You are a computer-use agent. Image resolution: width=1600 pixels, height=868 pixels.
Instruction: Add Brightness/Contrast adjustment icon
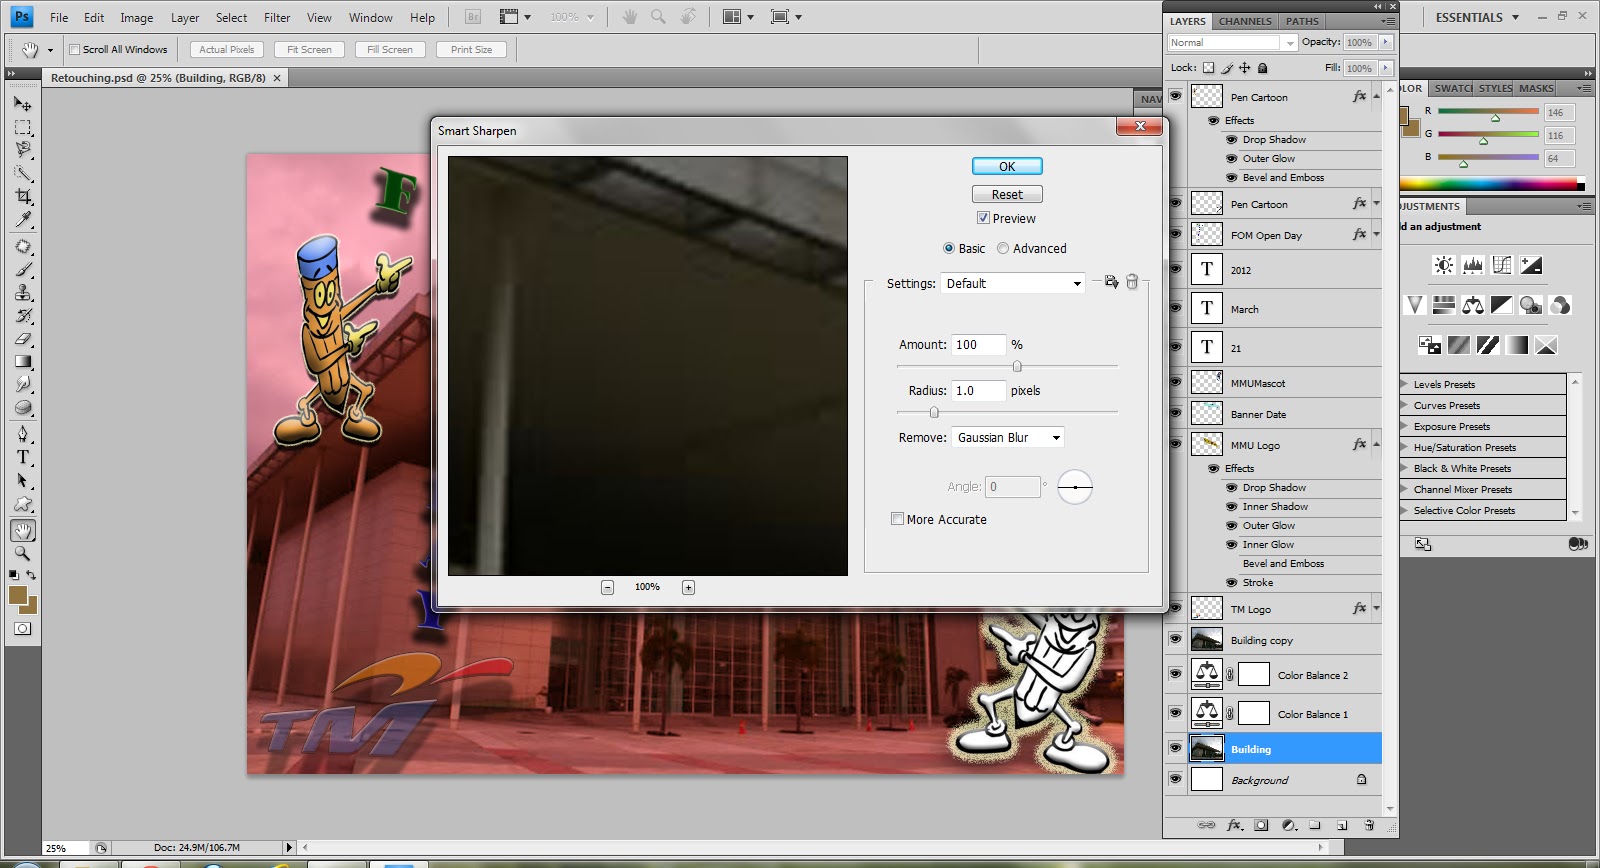[1443, 265]
